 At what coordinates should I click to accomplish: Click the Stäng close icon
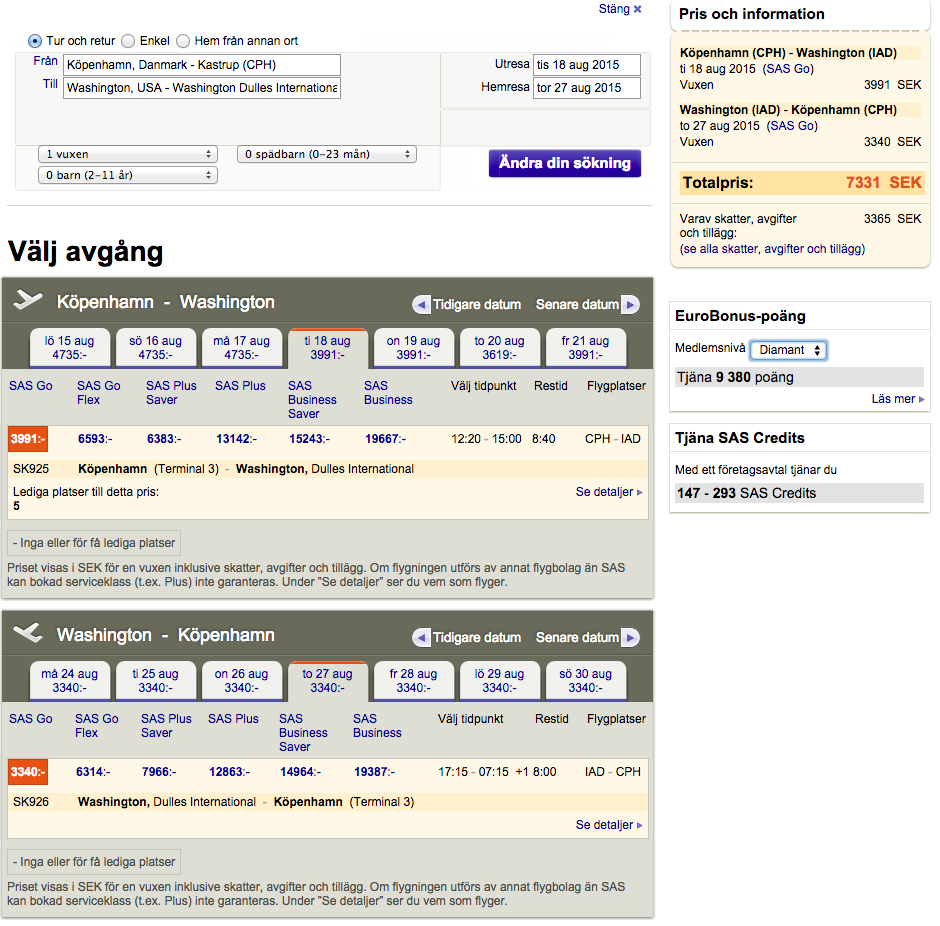pyautogui.click(x=637, y=9)
